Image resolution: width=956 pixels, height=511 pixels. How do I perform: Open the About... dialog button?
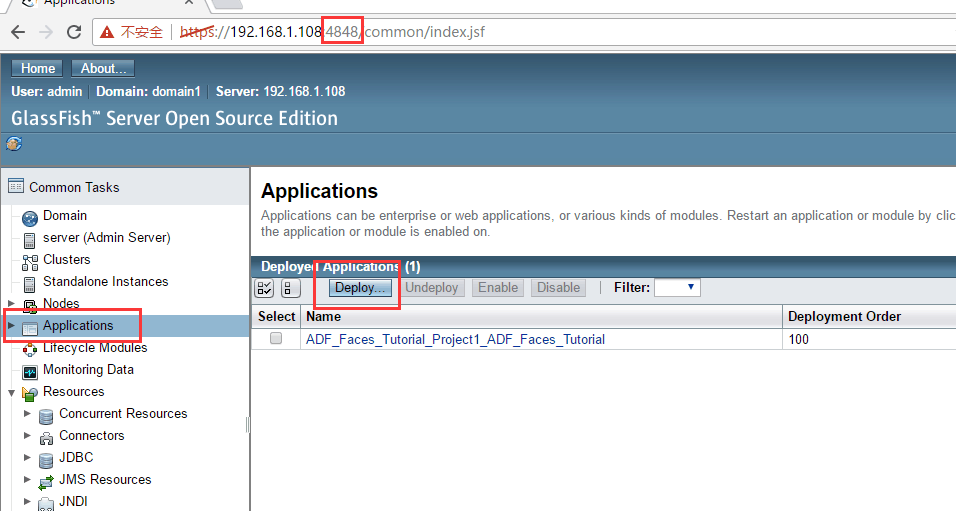point(103,68)
